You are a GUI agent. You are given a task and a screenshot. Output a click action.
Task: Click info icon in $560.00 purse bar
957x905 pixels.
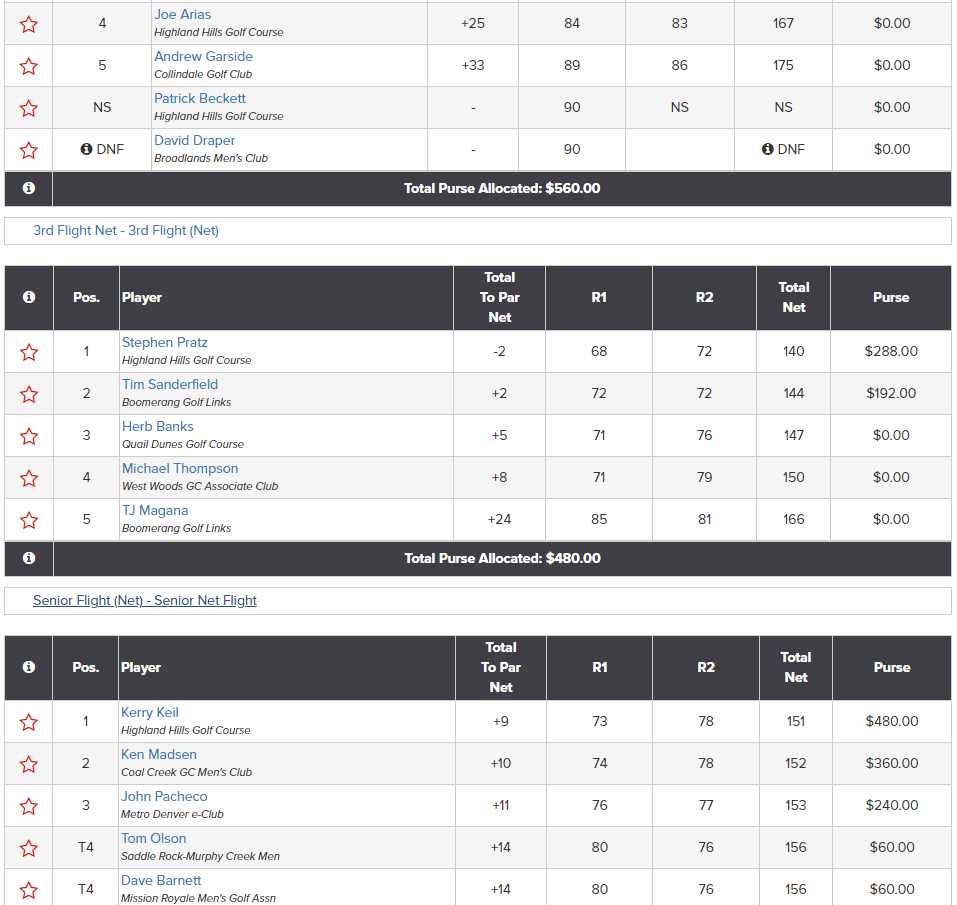(29, 188)
